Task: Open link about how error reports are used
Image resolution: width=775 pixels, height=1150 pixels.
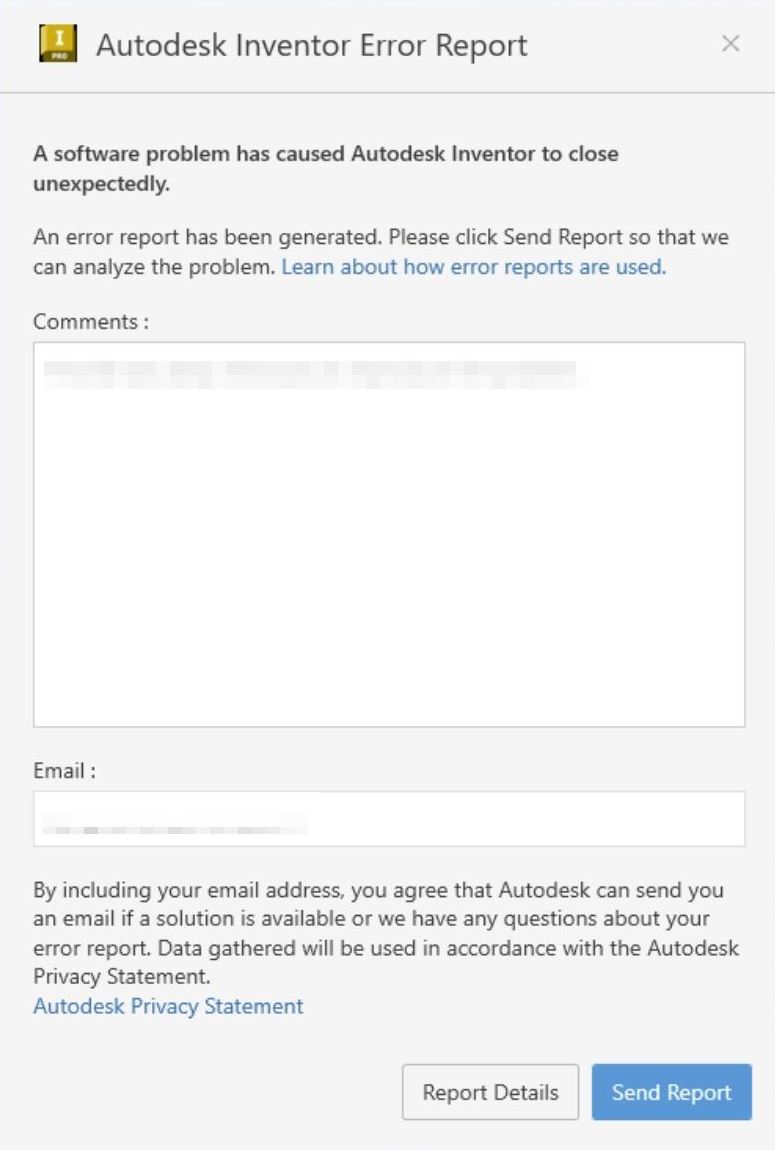Action: [473, 267]
